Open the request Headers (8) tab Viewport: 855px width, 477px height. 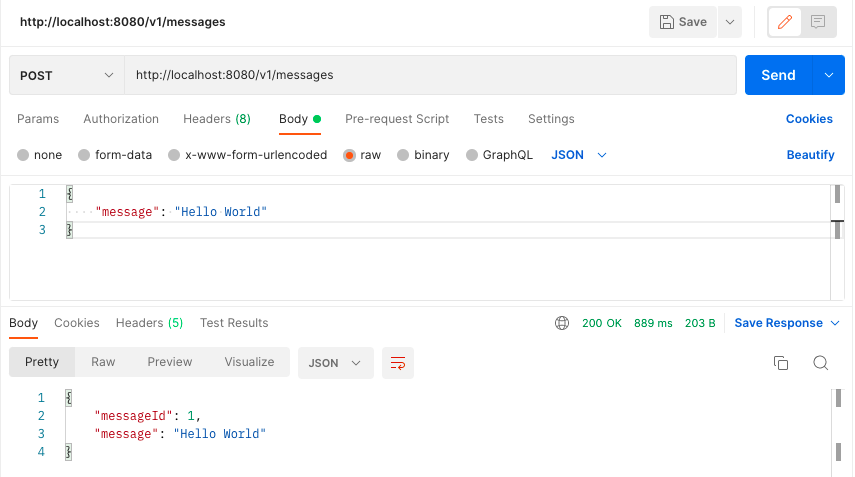pos(216,119)
